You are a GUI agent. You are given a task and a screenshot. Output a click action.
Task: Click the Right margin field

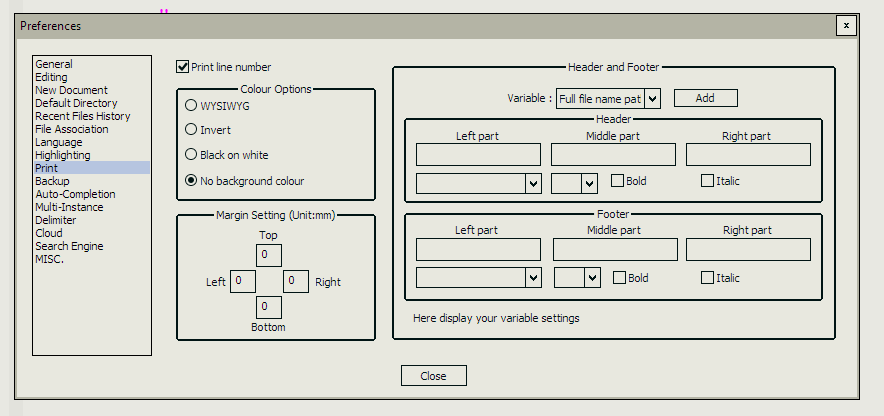pos(295,281)
